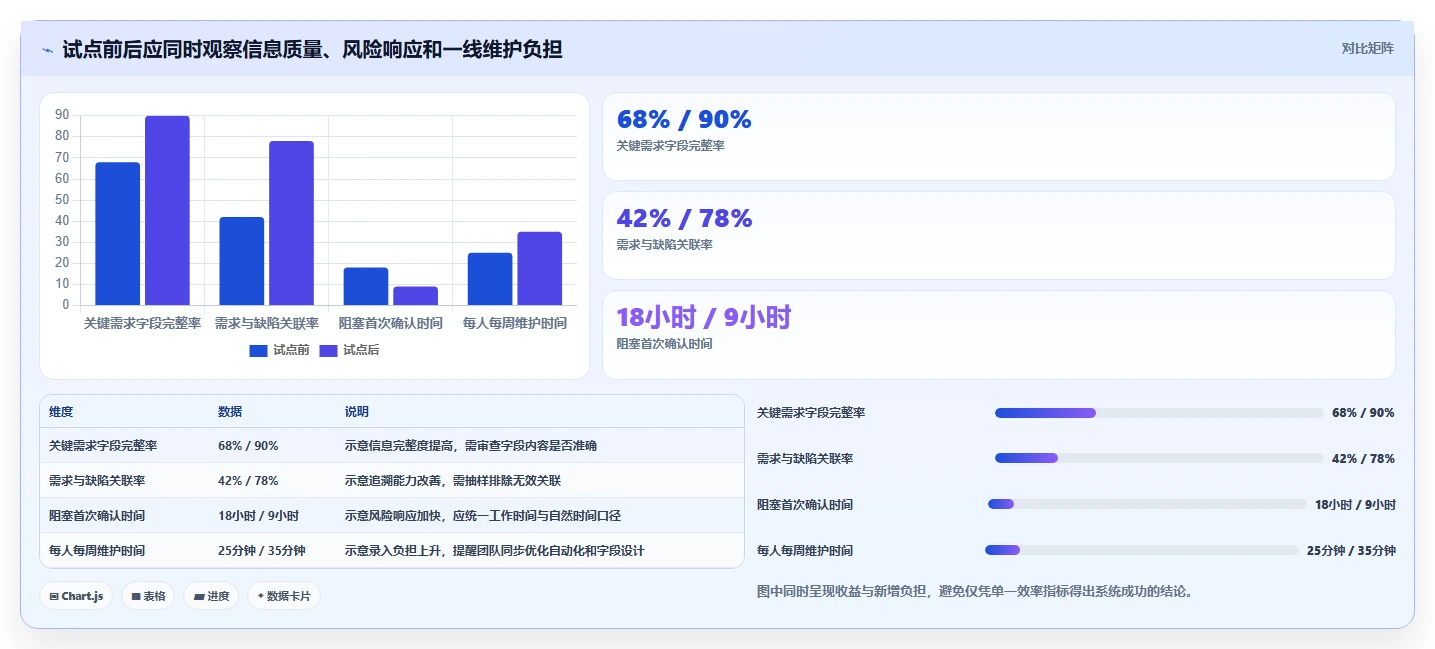1435x649 pixels.
Task: Select the Chart.js tag chip
Action: [x=77, y=596]
